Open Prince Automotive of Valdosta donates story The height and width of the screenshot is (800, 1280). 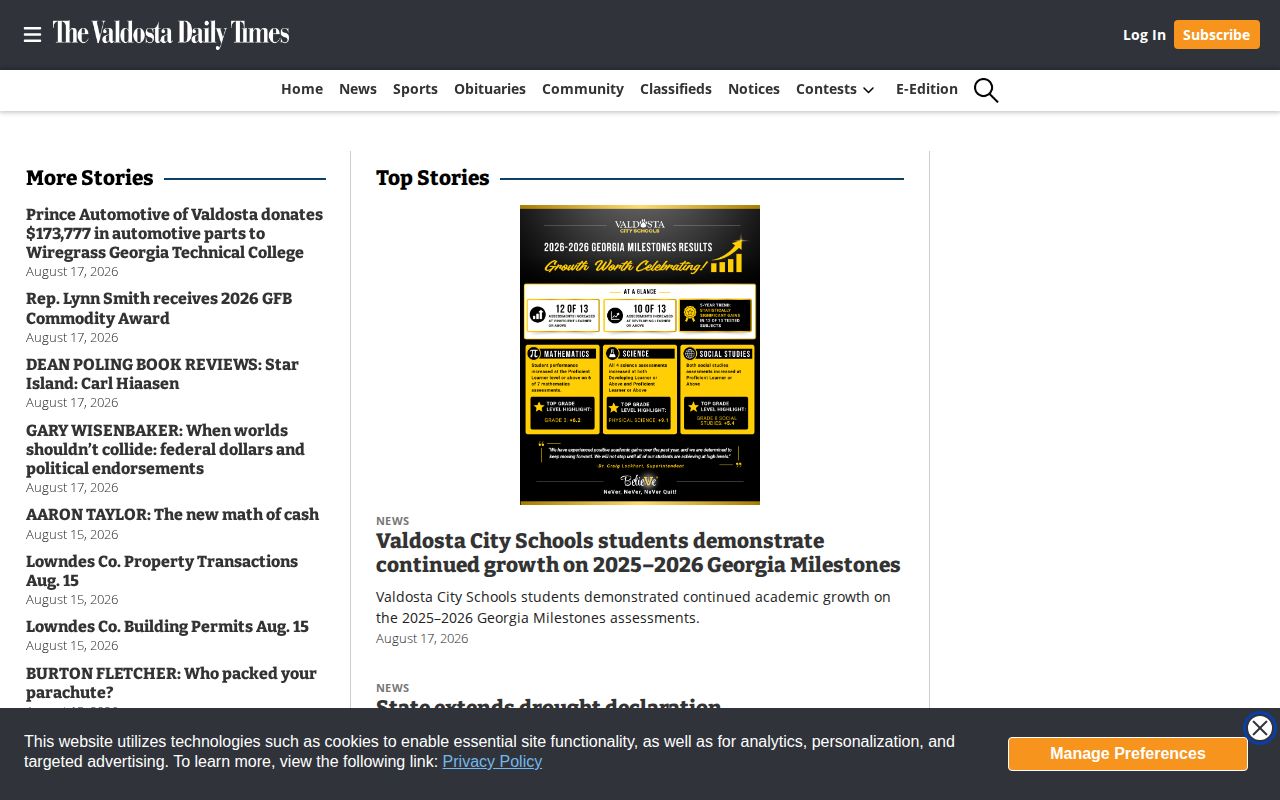[174, 233]
